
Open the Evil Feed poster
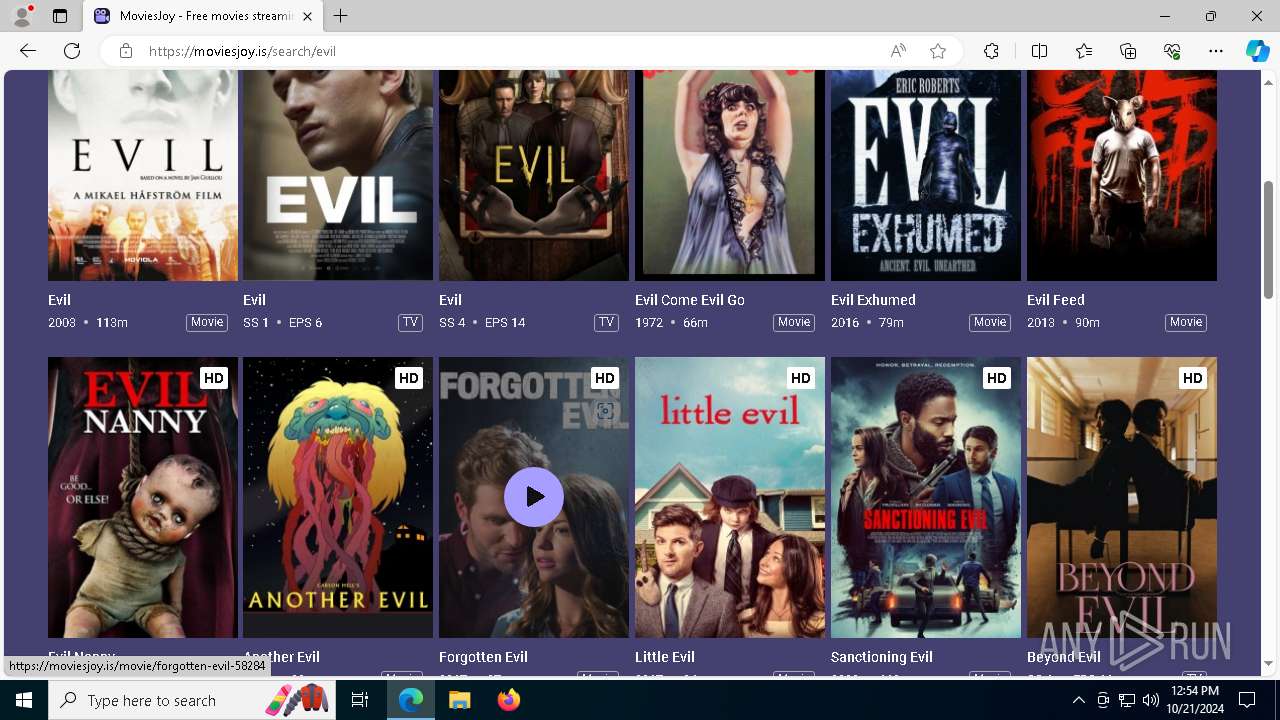coord(1122,175)
